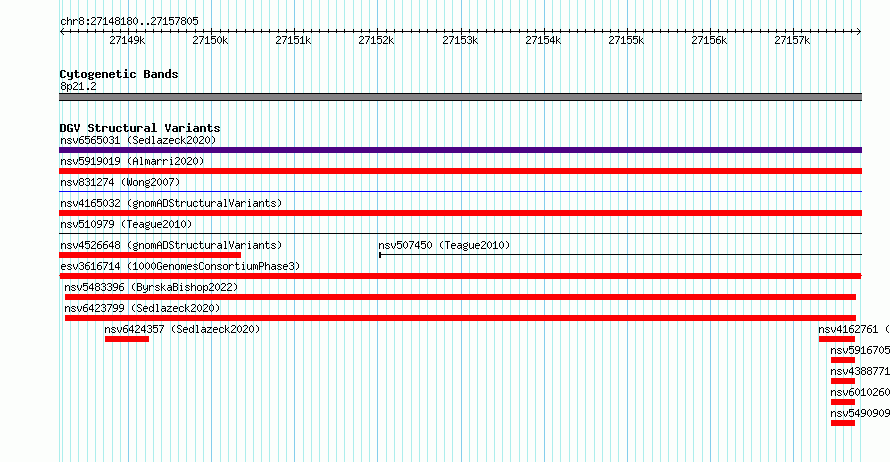The image size is (890, 462).
Task: Click the gray 8p21.2 cytogenetic band bar
Action: tap(460, 97)
